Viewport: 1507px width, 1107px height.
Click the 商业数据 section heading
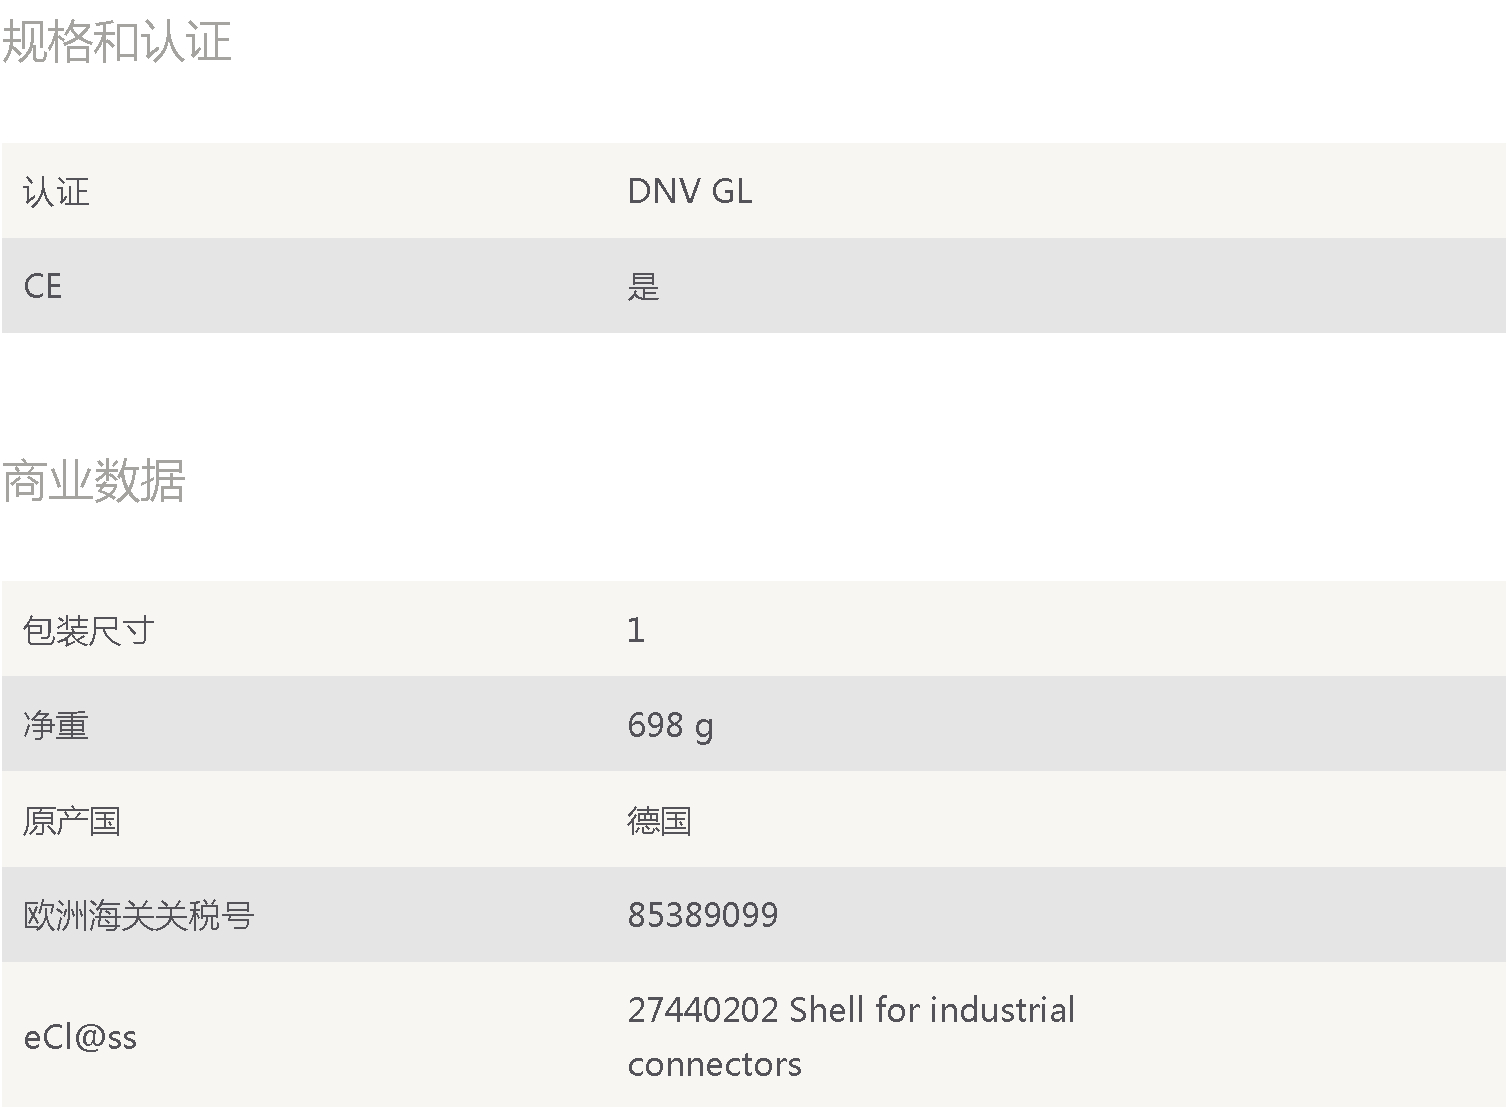[x=93, y=481]
